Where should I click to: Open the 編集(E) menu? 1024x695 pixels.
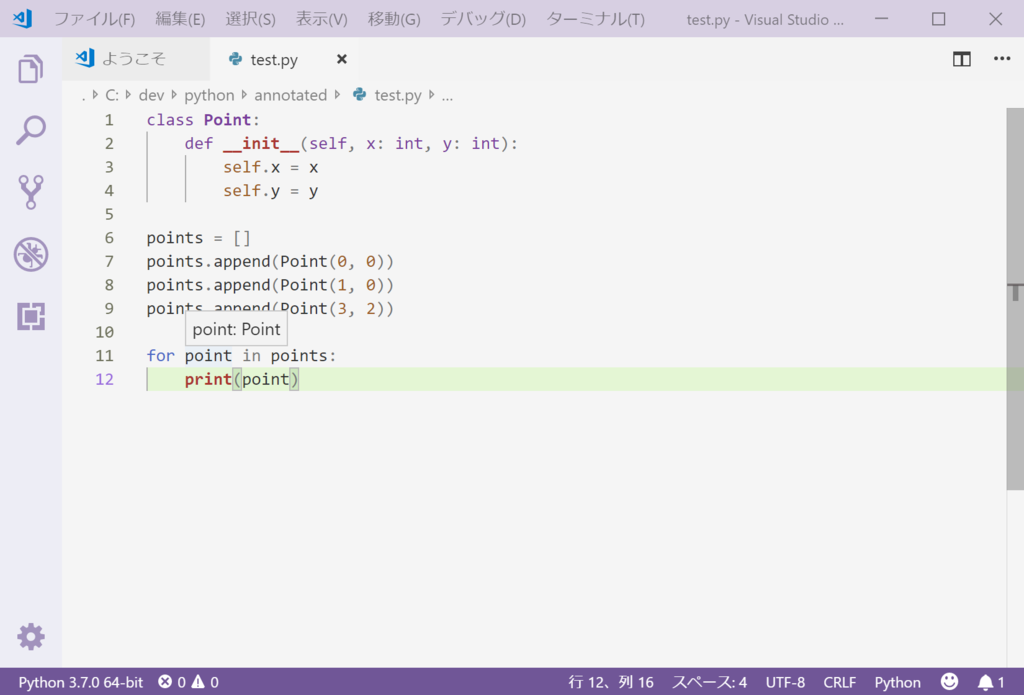pos(180,20)
